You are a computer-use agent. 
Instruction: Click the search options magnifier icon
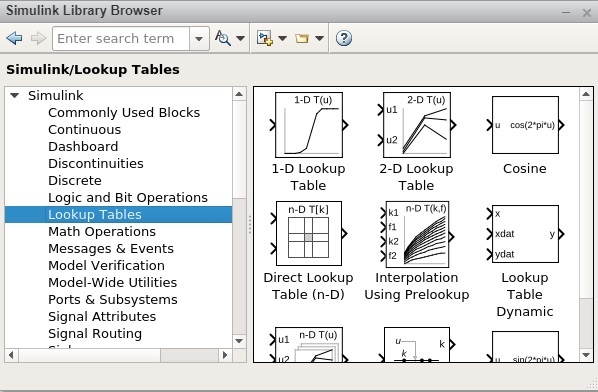223,38
